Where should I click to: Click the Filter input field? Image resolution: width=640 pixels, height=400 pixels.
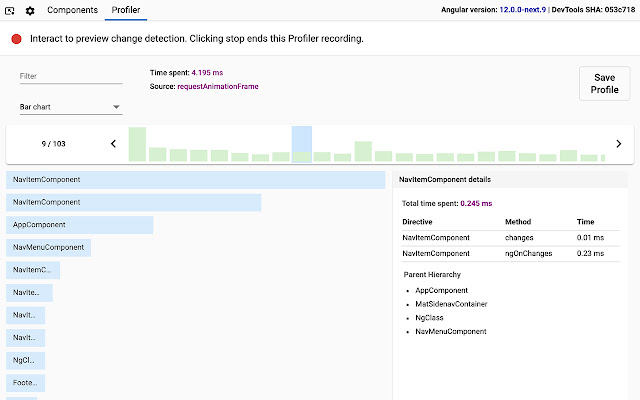pos(70,76)
